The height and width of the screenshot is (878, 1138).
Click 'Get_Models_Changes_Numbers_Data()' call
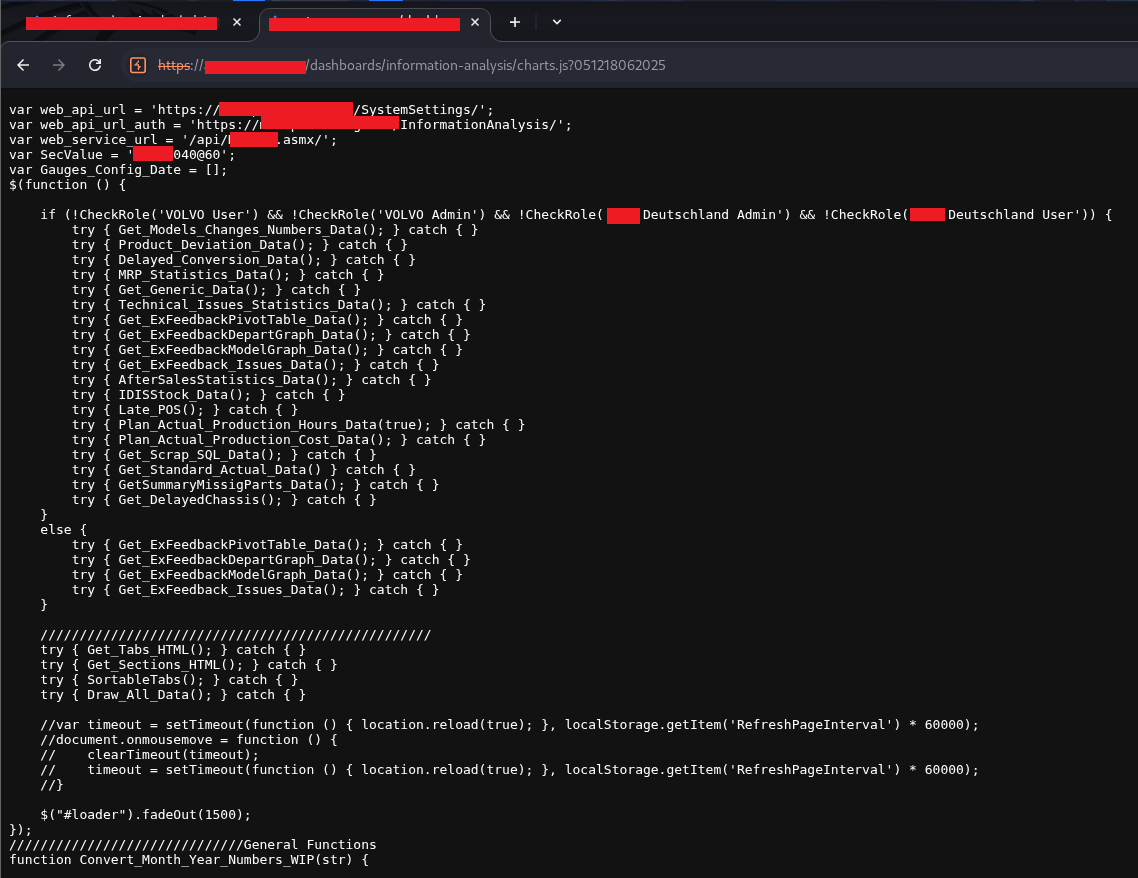coord(251,230)
